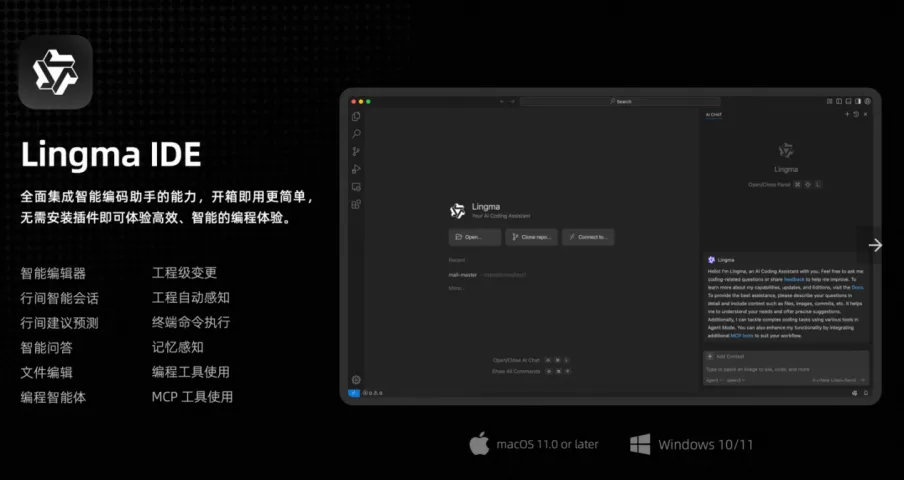Click '编程智能体' feature text
Screen dimensions: 904x480
[x=53, y=397]
